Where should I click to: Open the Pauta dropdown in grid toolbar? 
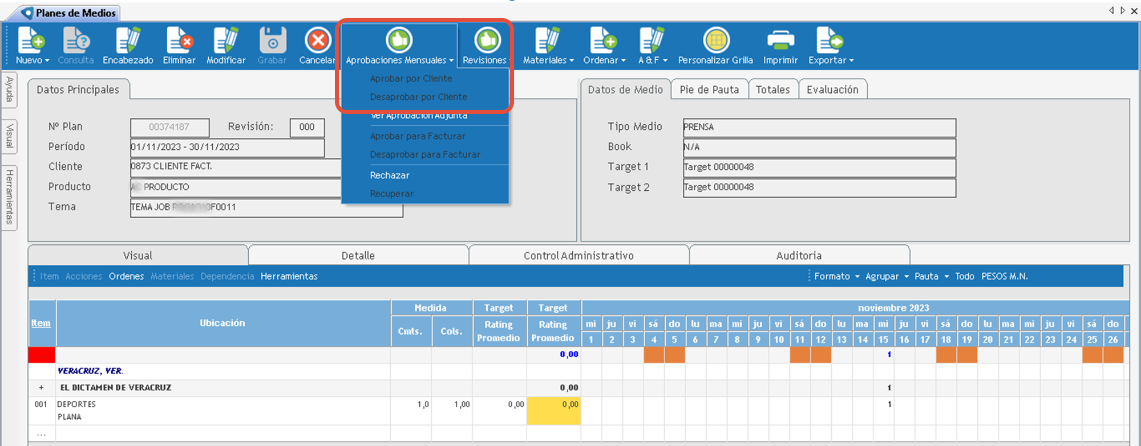coord(931,276)
